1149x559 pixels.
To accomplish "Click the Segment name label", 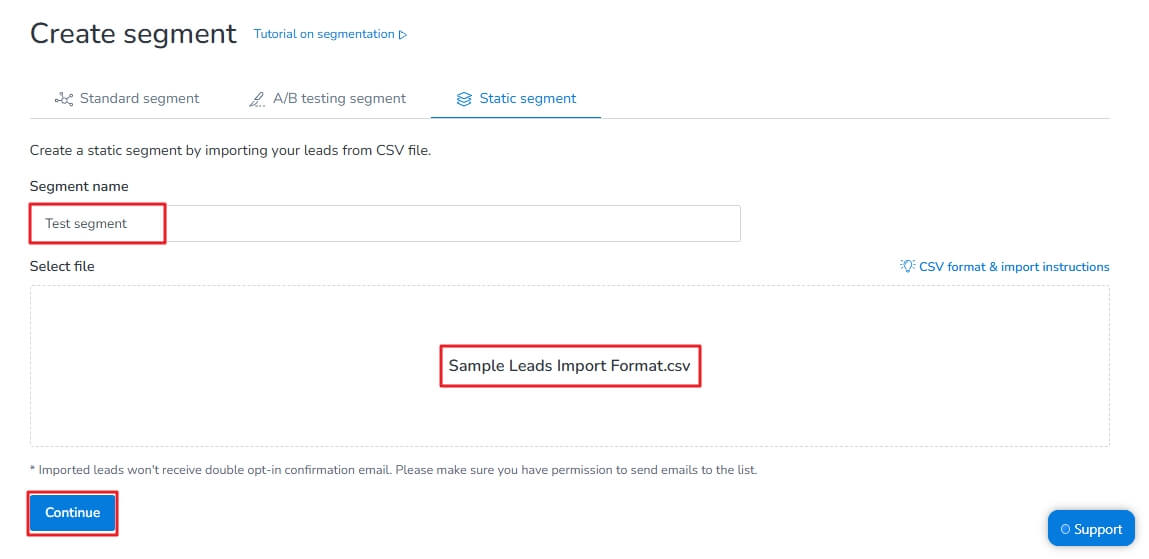I will (x=79, y=186).
